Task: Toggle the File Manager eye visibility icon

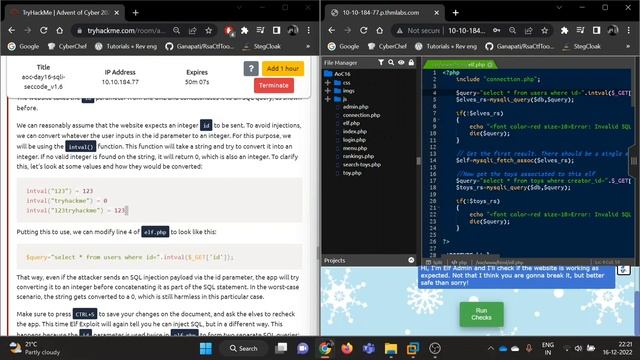Action: [401, 62]
